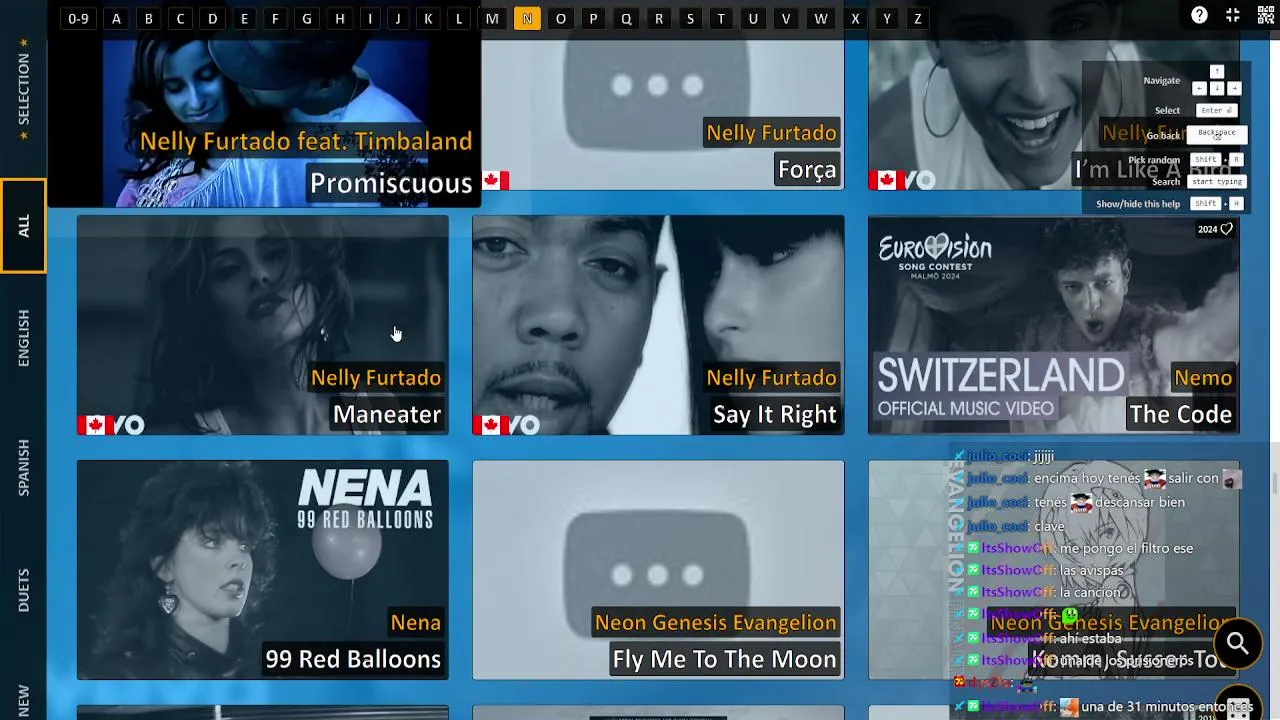Pick letter Y in alphabet bar
This screenshot has height=720, width=1280.
886,19
